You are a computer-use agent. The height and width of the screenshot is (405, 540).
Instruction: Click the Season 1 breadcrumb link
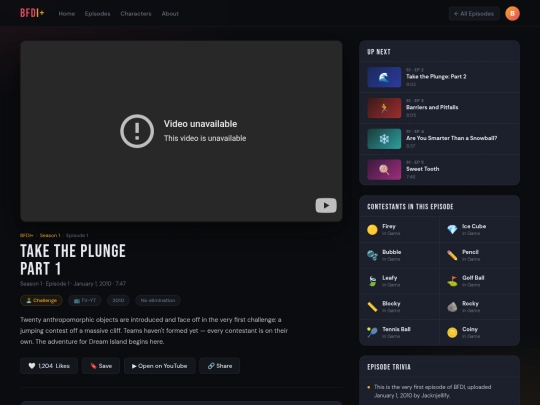[x=50, y=235]
